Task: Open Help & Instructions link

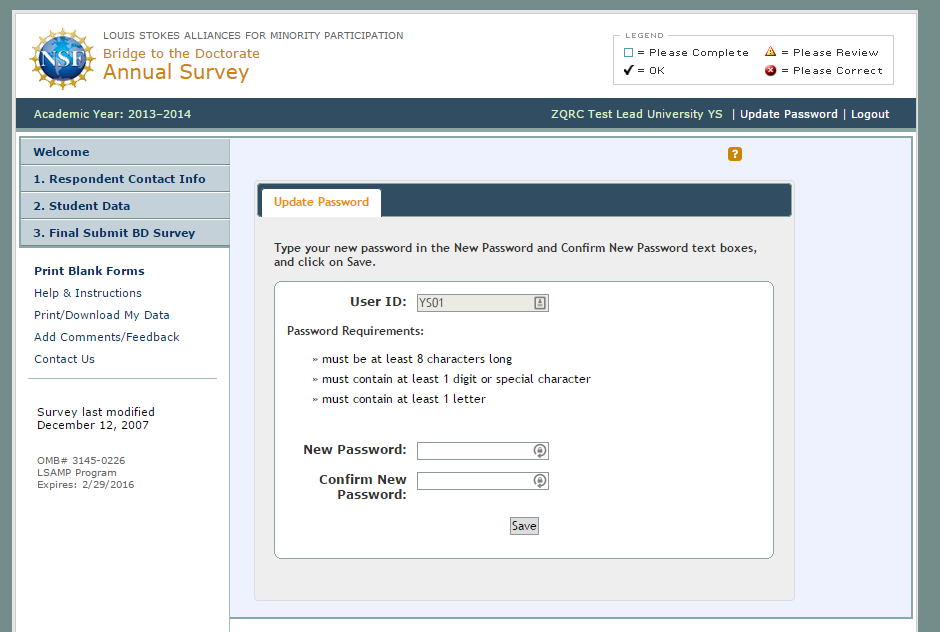Action: [88, 293]
